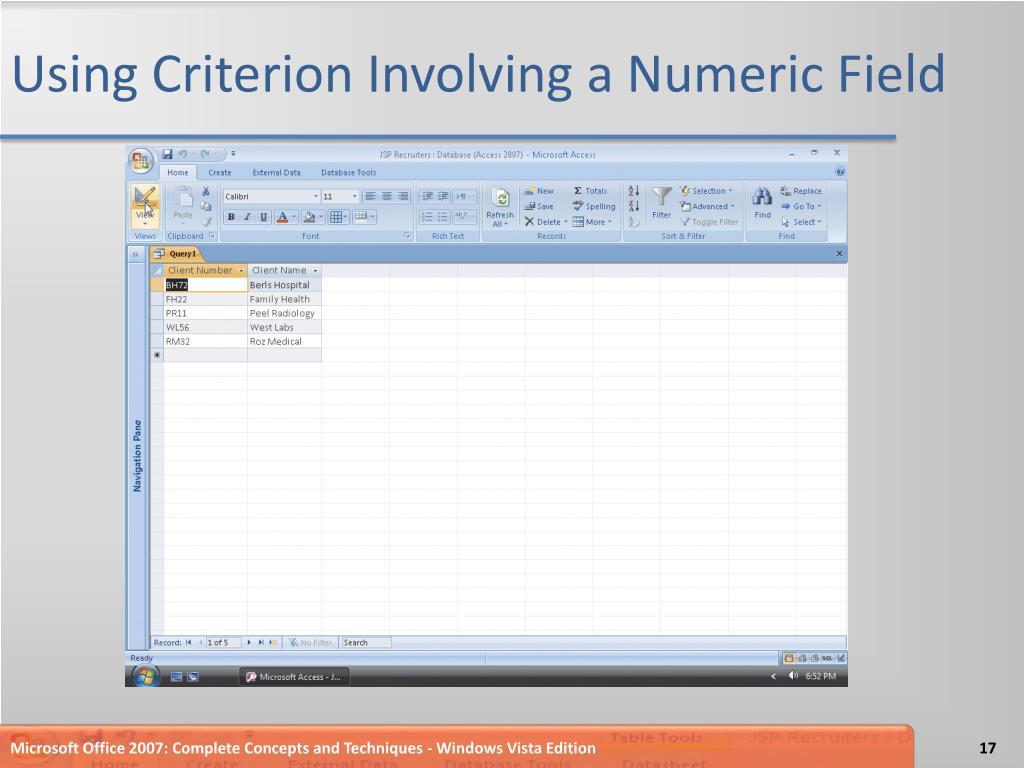Run Spelling check
1024x768 pixels.
(594, 206)
